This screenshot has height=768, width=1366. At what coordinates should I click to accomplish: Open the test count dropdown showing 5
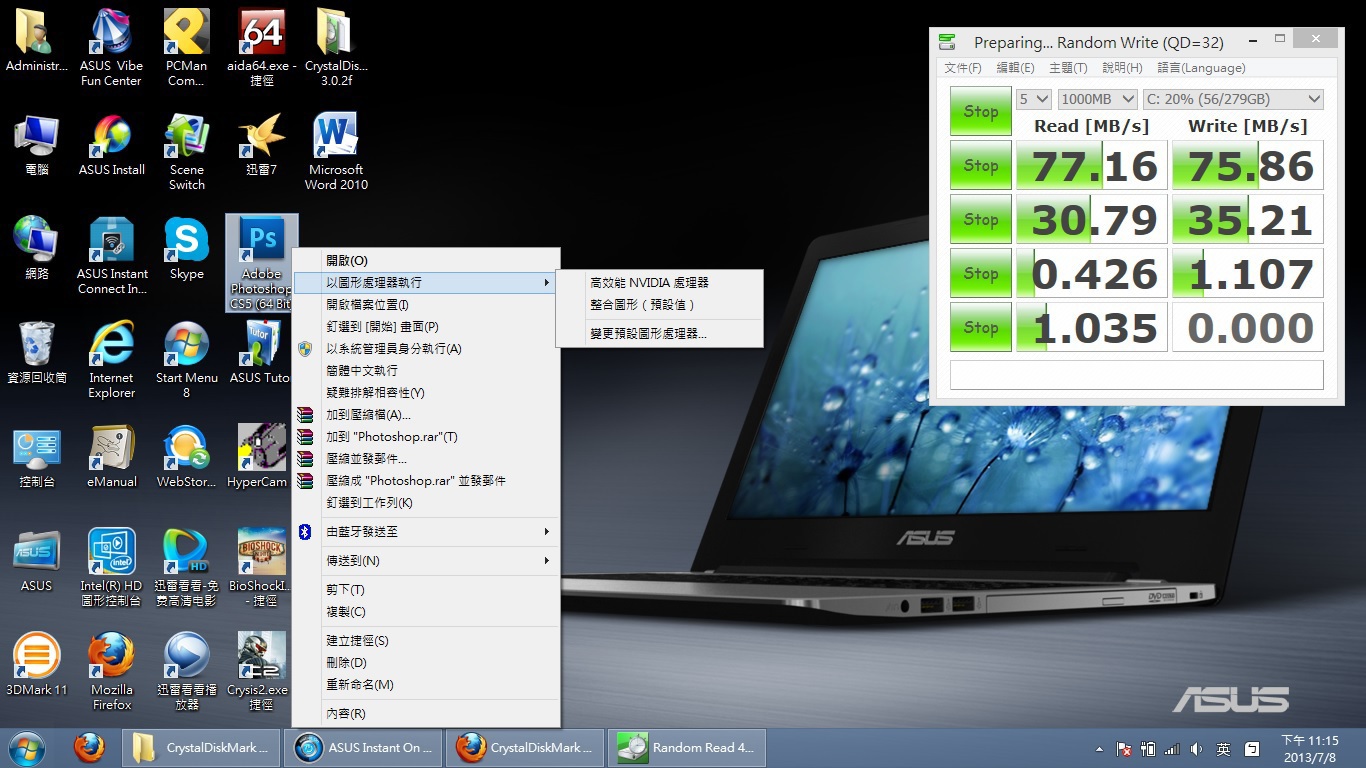point(1034,99)
